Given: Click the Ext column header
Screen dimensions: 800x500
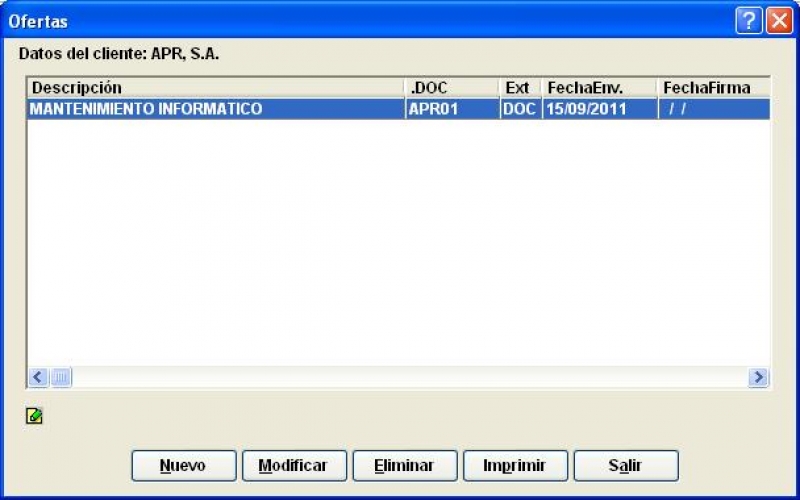Looking at the screenshot, I should 520,88.
